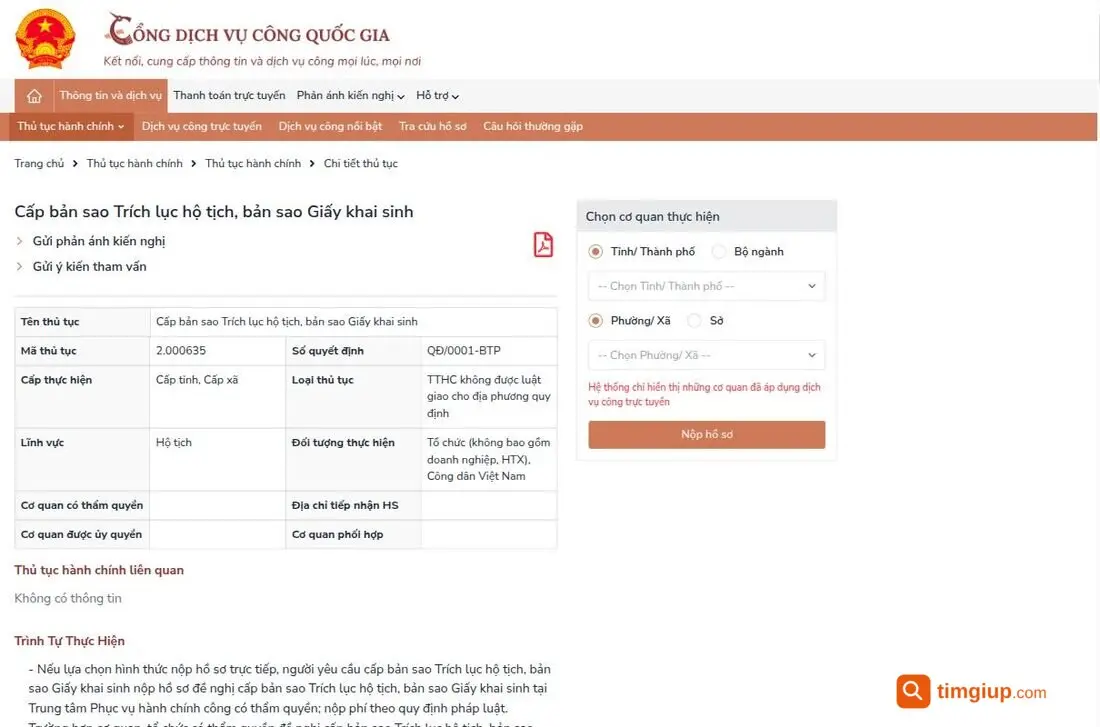The width and height of the screenshot is (1100, 727).
Task: Open Câu hỏi thường gặp page
Action: [532, 126]
